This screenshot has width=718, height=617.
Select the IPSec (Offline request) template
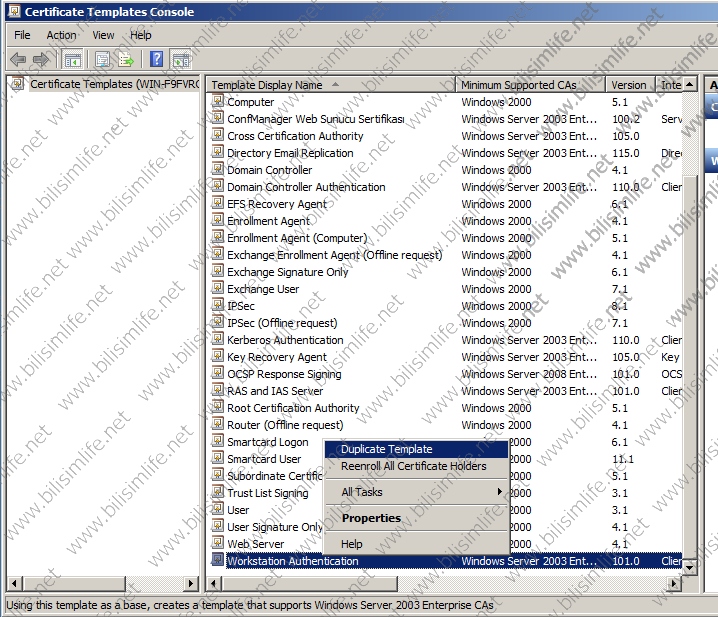(x=282, y=323)
